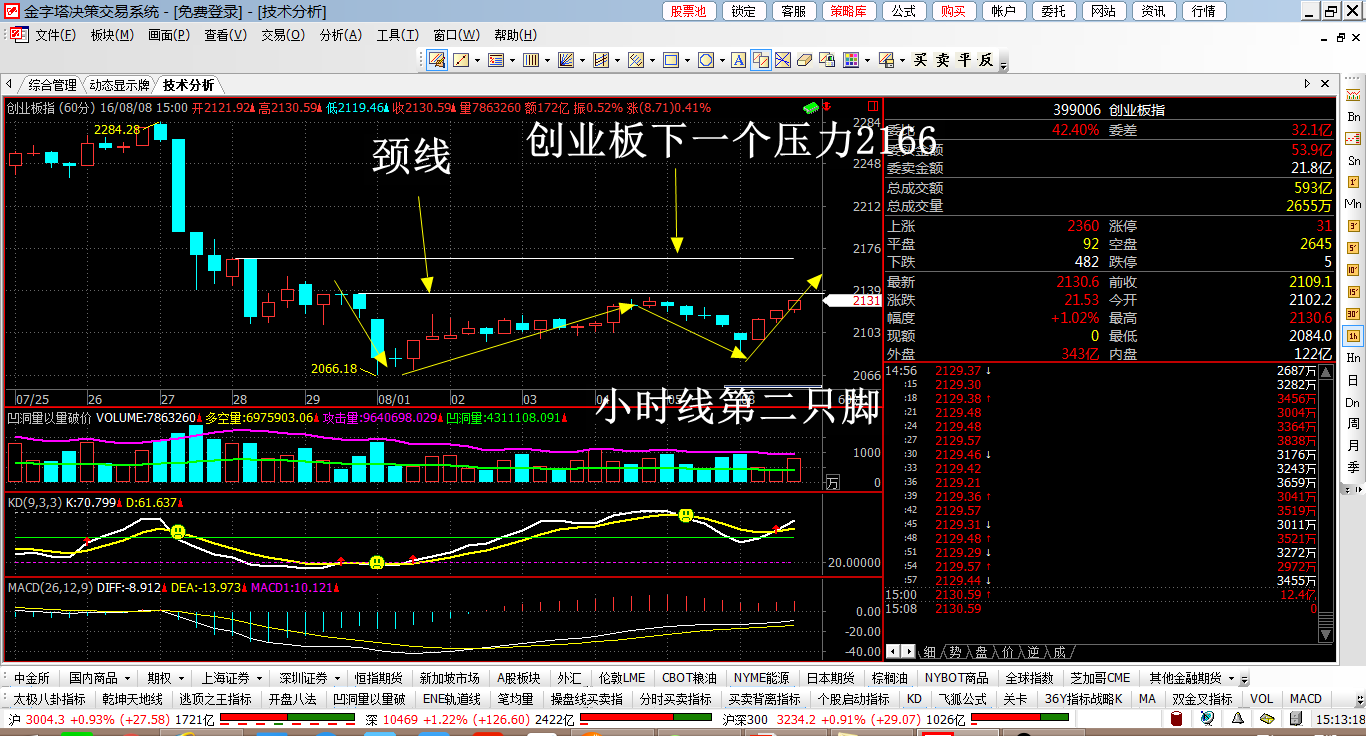Image resolution: width=1366 pixels, height=736 pixels.
Task: Apply the ENE轨道线 indicator
Action: pyautogui.click(x=451, y=699)
